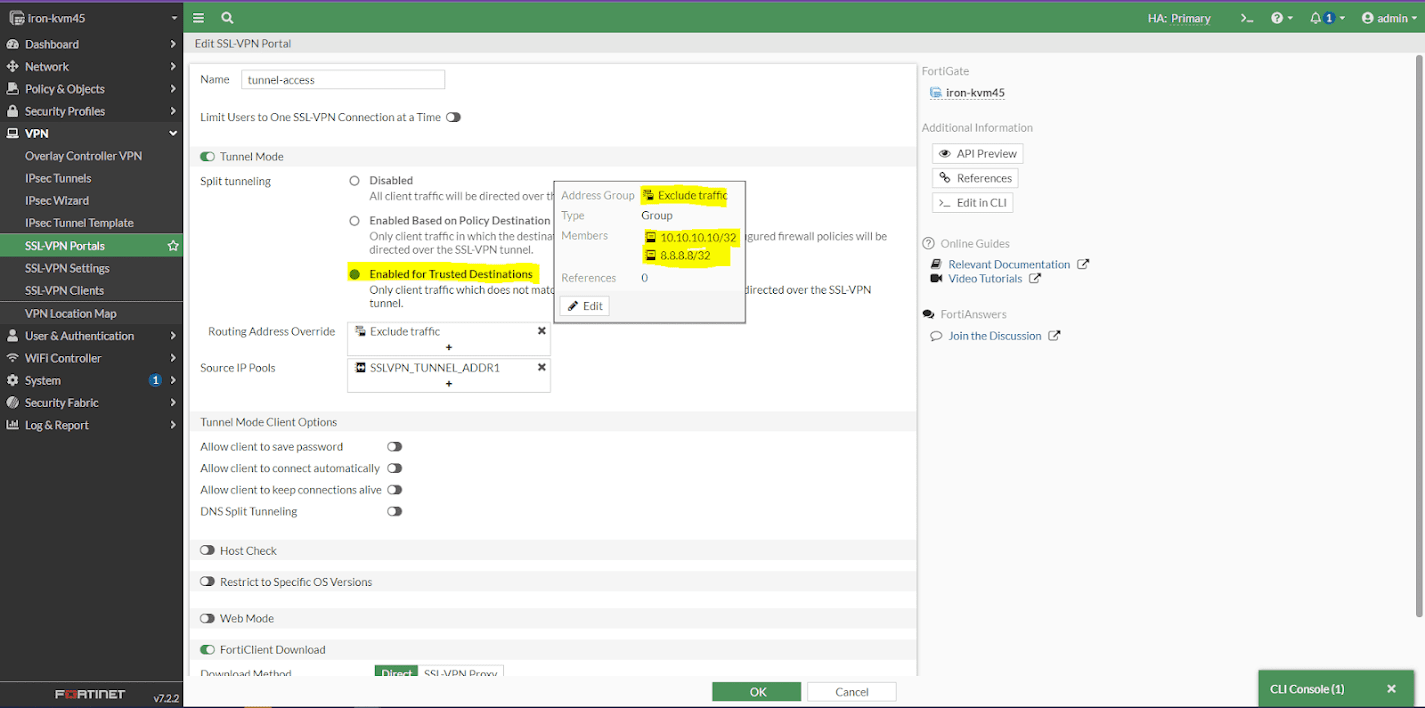Collapse the VPN menu section
The image size is (1425, 708).
click(x=92, y=133)
